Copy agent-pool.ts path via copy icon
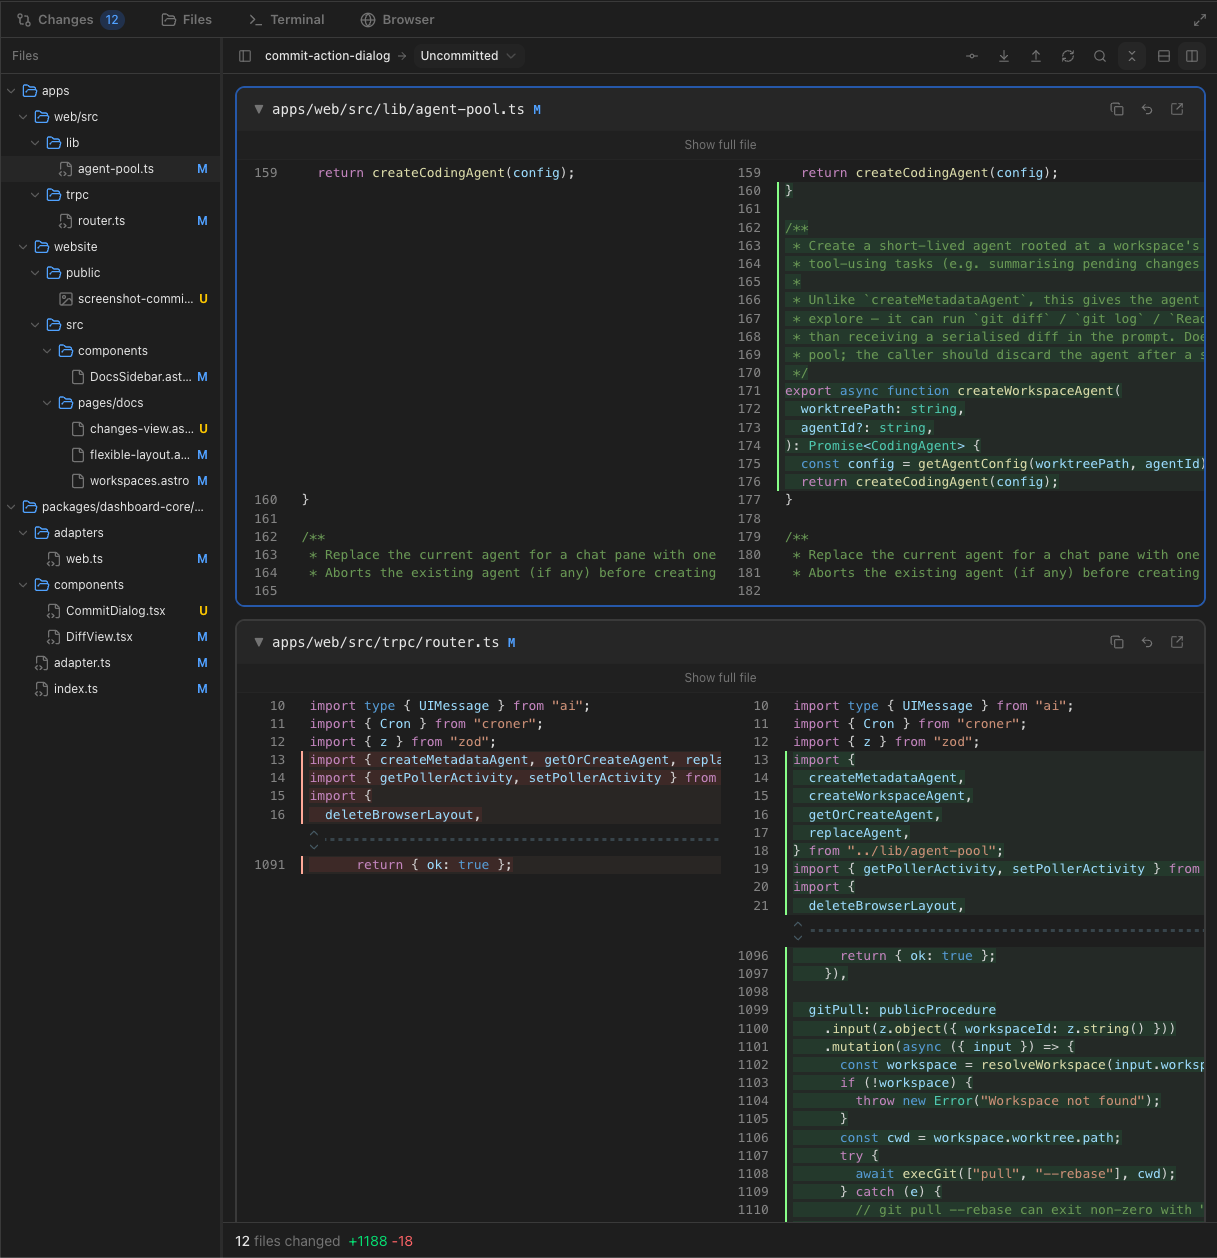The height and width of the screenshot is (1258, 1217). click(1117, 109)
